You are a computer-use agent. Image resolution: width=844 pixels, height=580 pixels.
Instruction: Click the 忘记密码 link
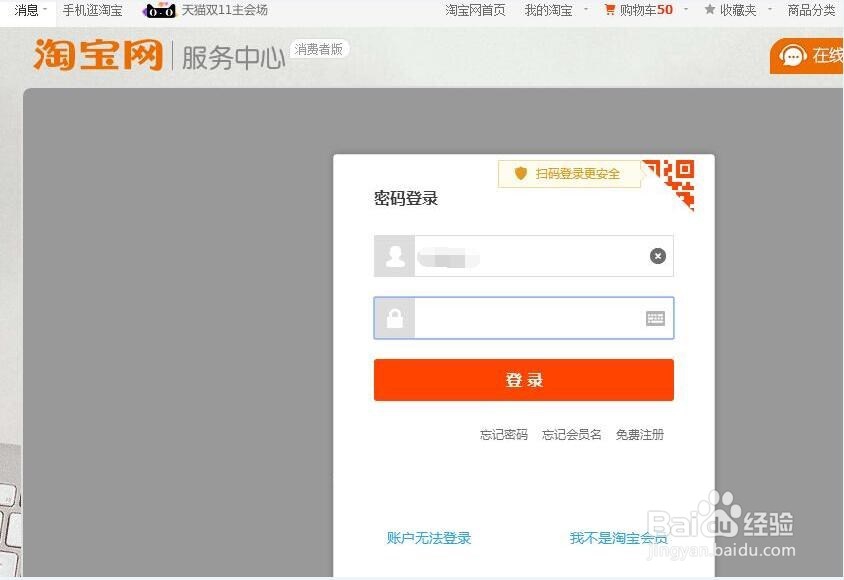[504, 434]
